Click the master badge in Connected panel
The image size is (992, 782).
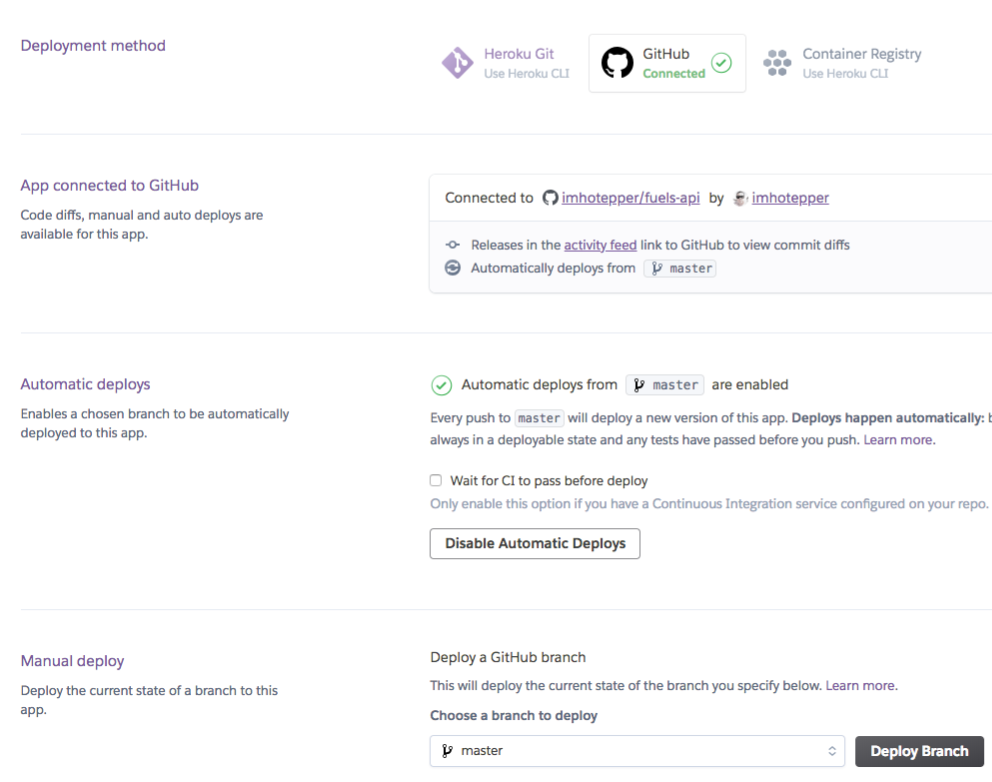pos(680,268)
